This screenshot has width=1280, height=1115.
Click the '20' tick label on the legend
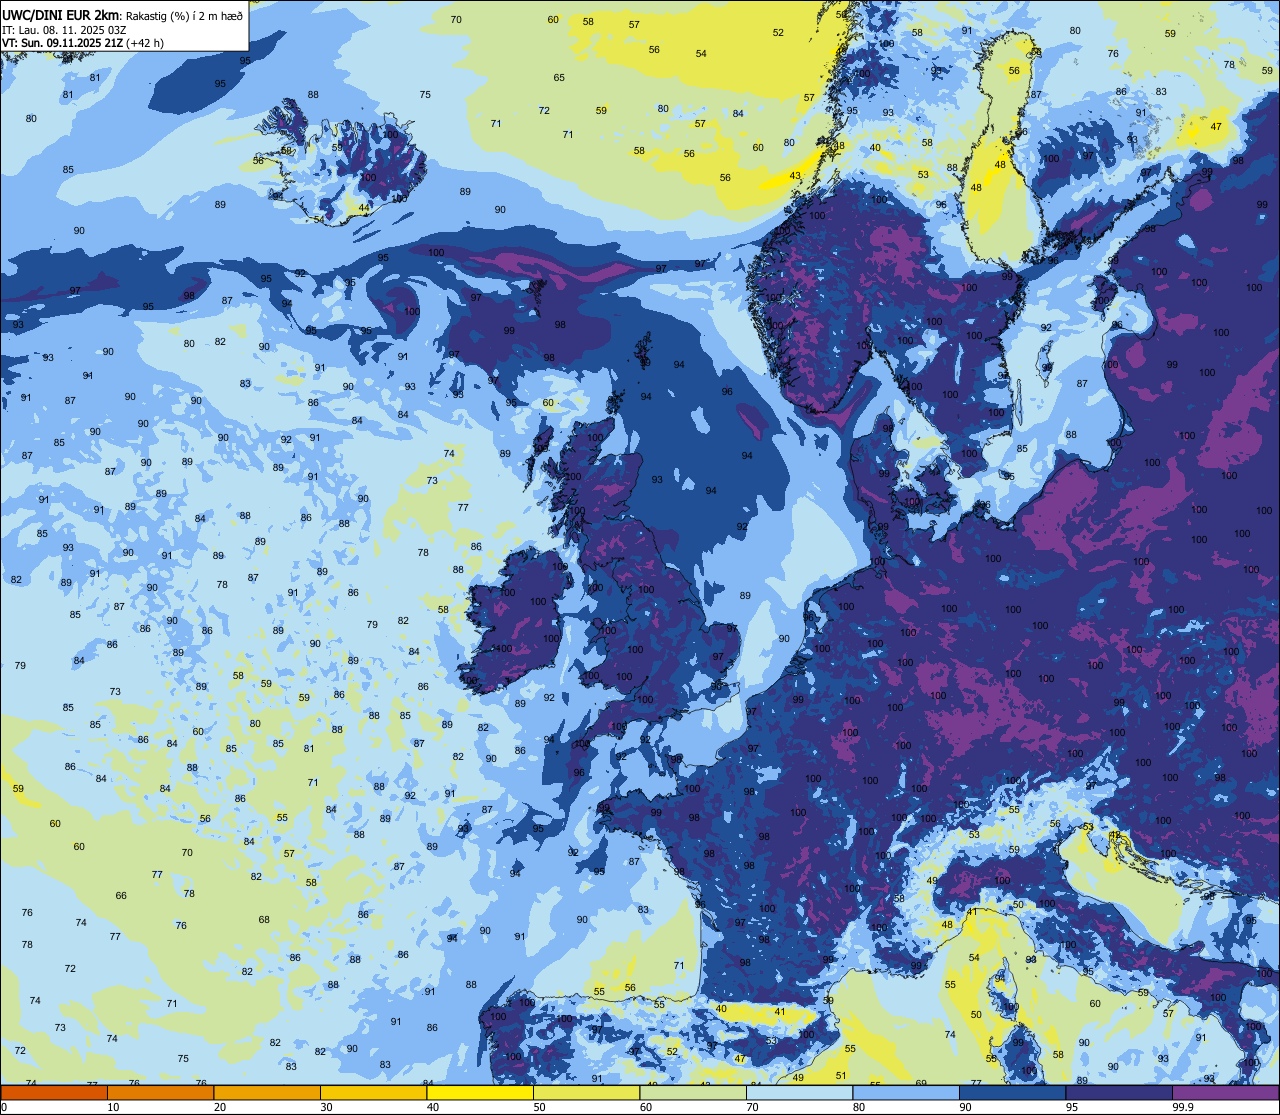(x=220, y=1107)
